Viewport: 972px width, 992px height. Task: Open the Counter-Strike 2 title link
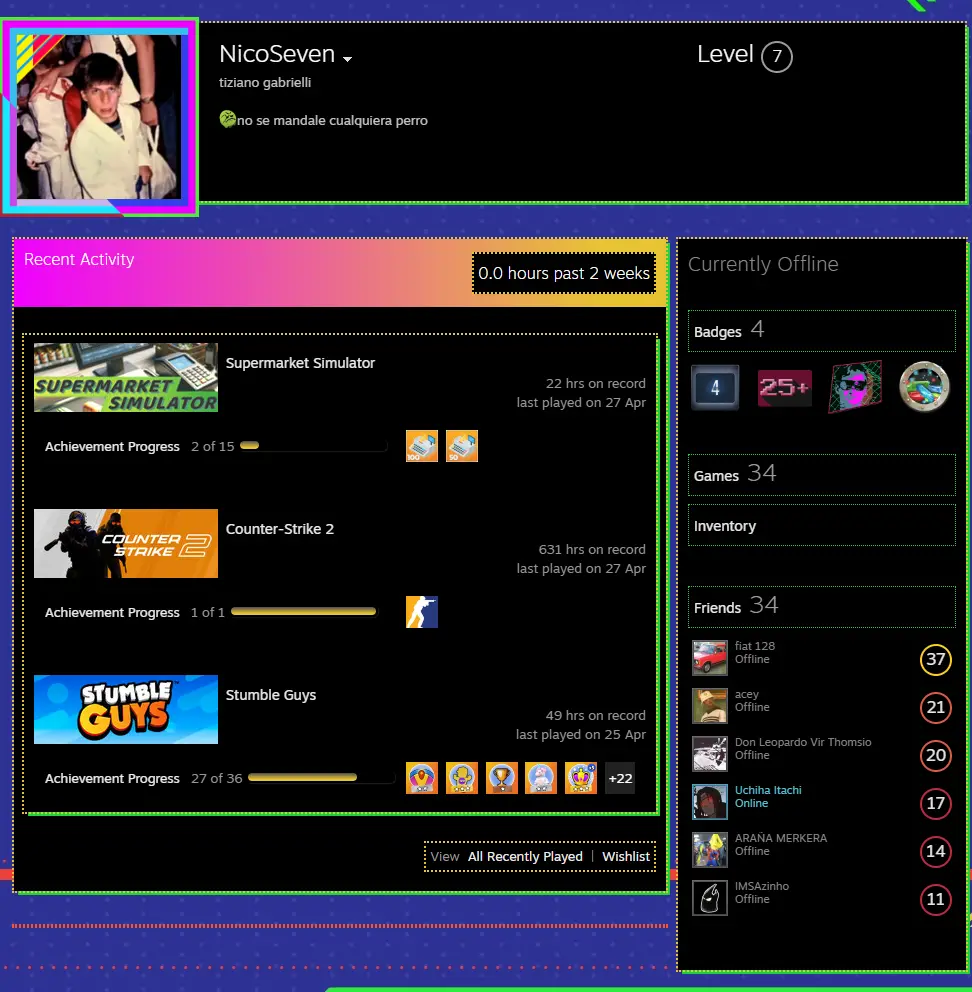(x=280, y=529)
